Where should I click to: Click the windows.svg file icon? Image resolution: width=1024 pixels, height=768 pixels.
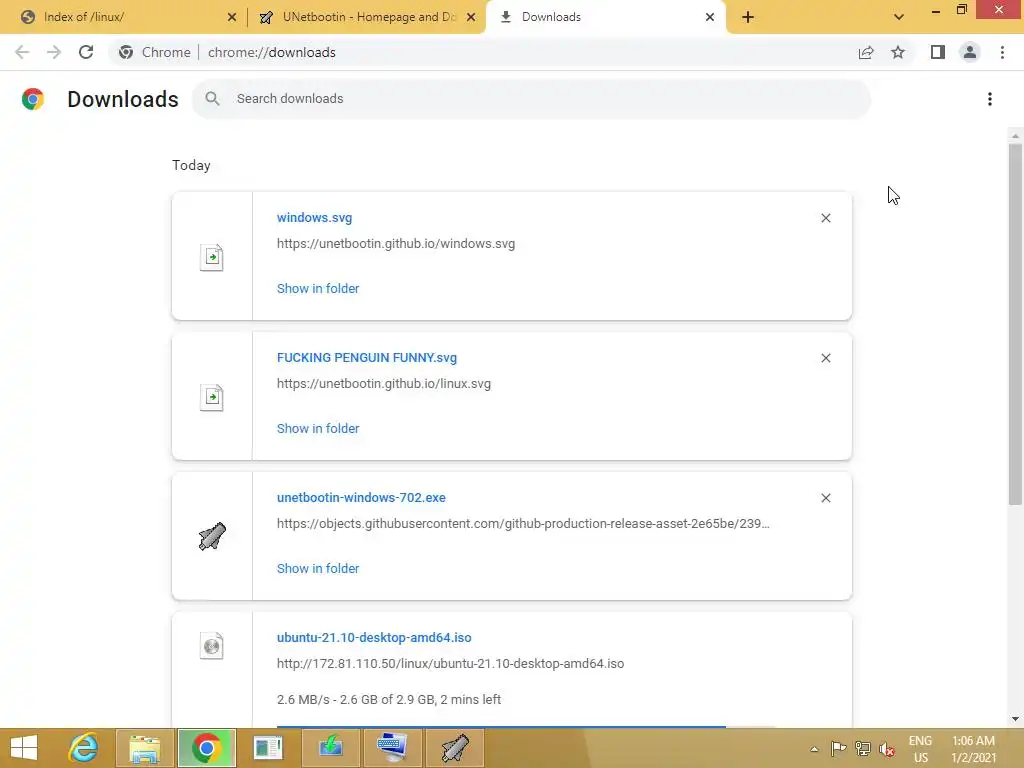pos(212,257)
